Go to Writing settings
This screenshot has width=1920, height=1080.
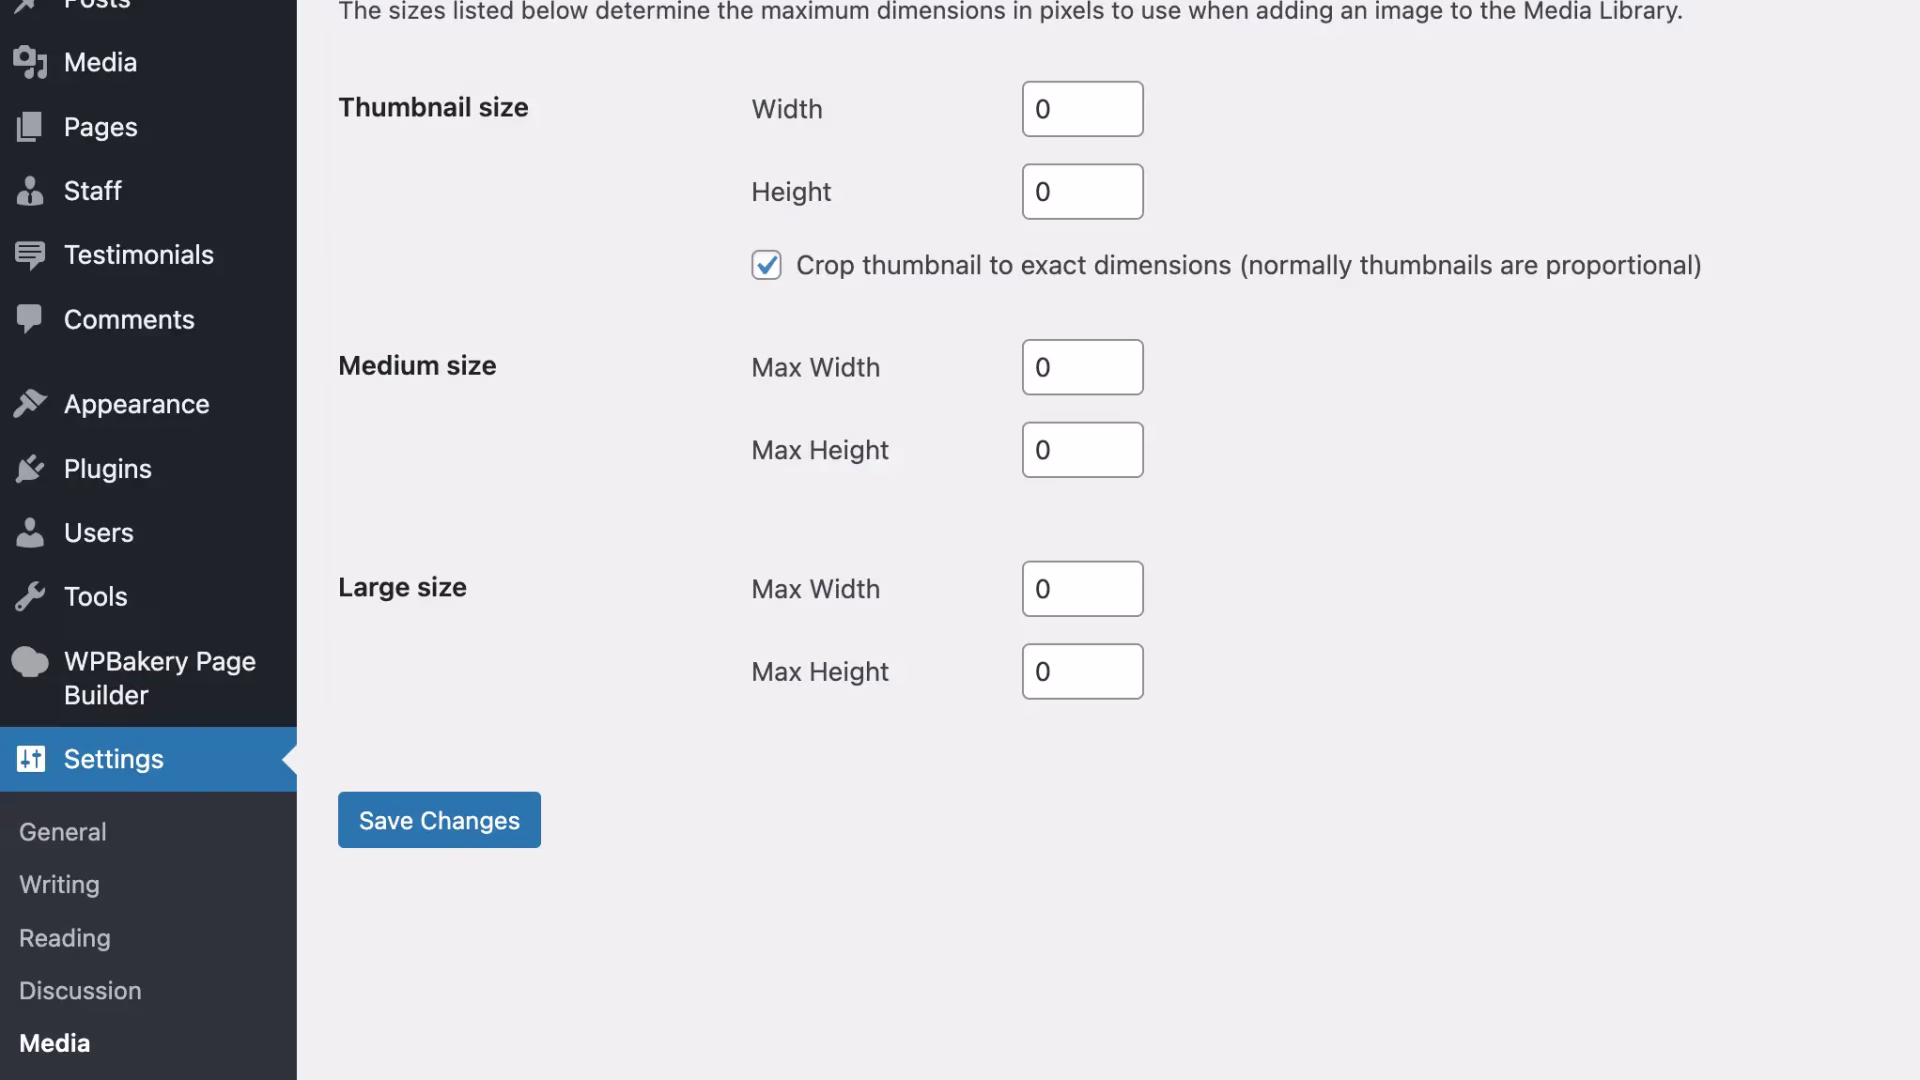coord(59,885)
